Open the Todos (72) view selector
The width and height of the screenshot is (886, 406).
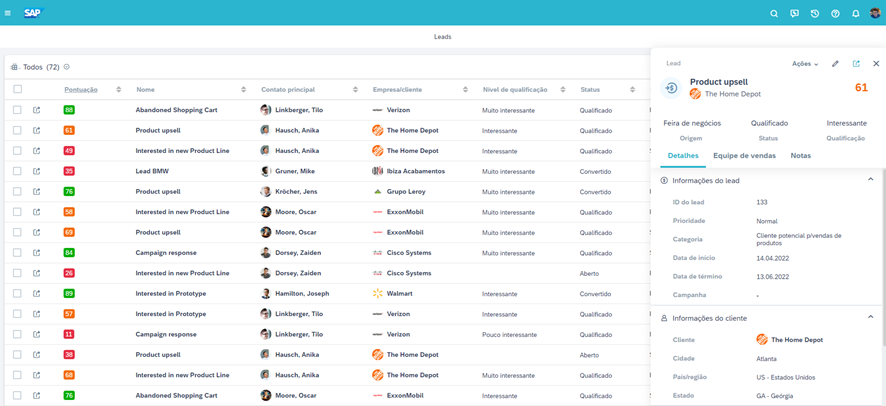41,67
